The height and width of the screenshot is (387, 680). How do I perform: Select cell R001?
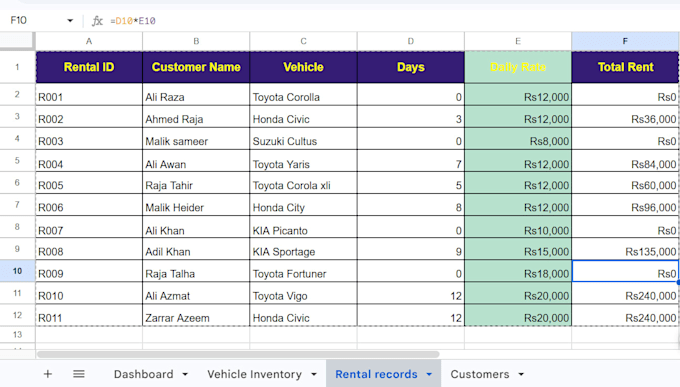pos(89,95)
